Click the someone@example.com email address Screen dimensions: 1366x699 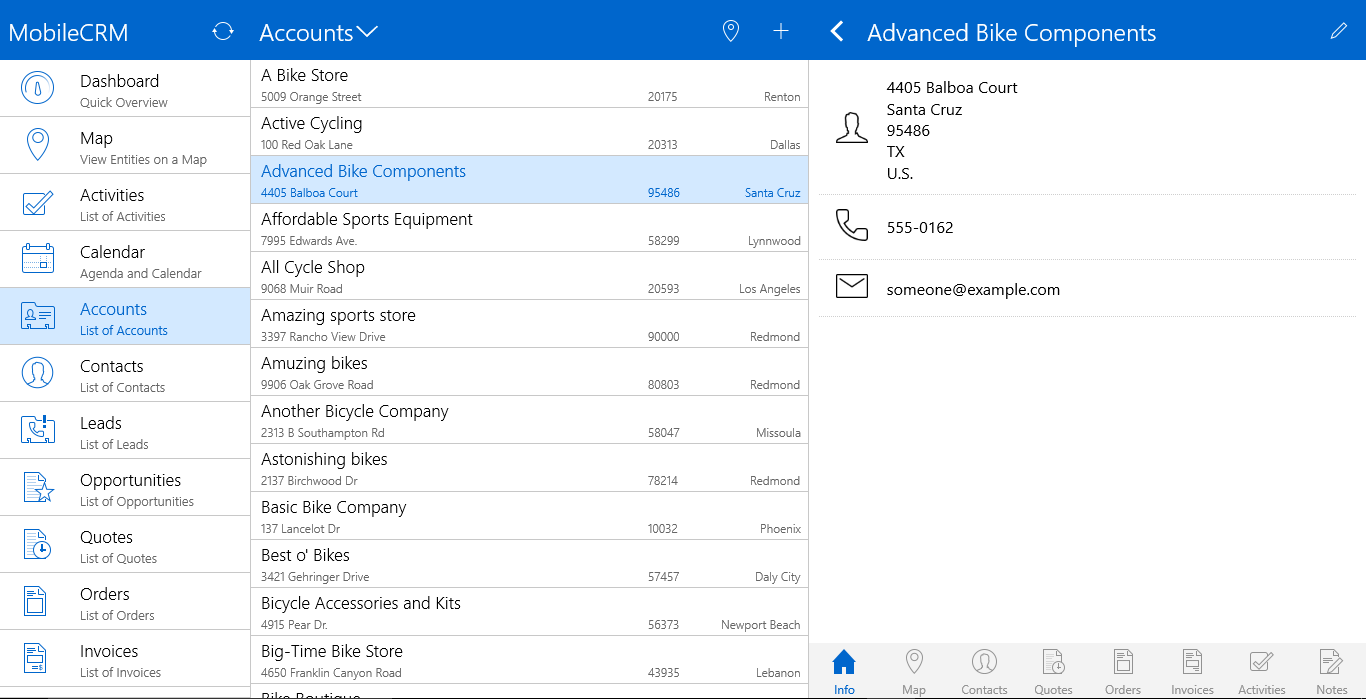click(x=971, y=289)
